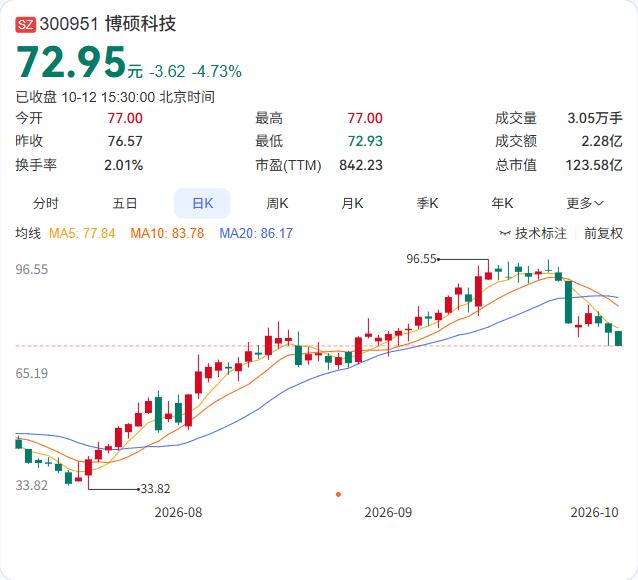This screenshot has width=638, height=580.
Task: Open the 周K weekly chart tab
Action: 277,203
